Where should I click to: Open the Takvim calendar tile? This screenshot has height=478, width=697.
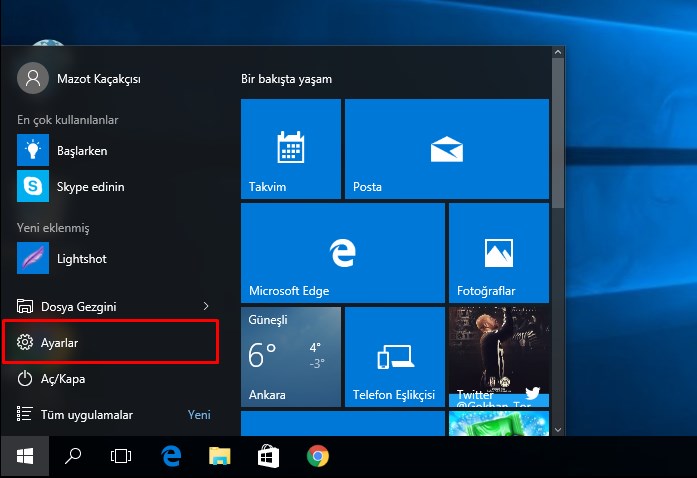tap(290, 148)
